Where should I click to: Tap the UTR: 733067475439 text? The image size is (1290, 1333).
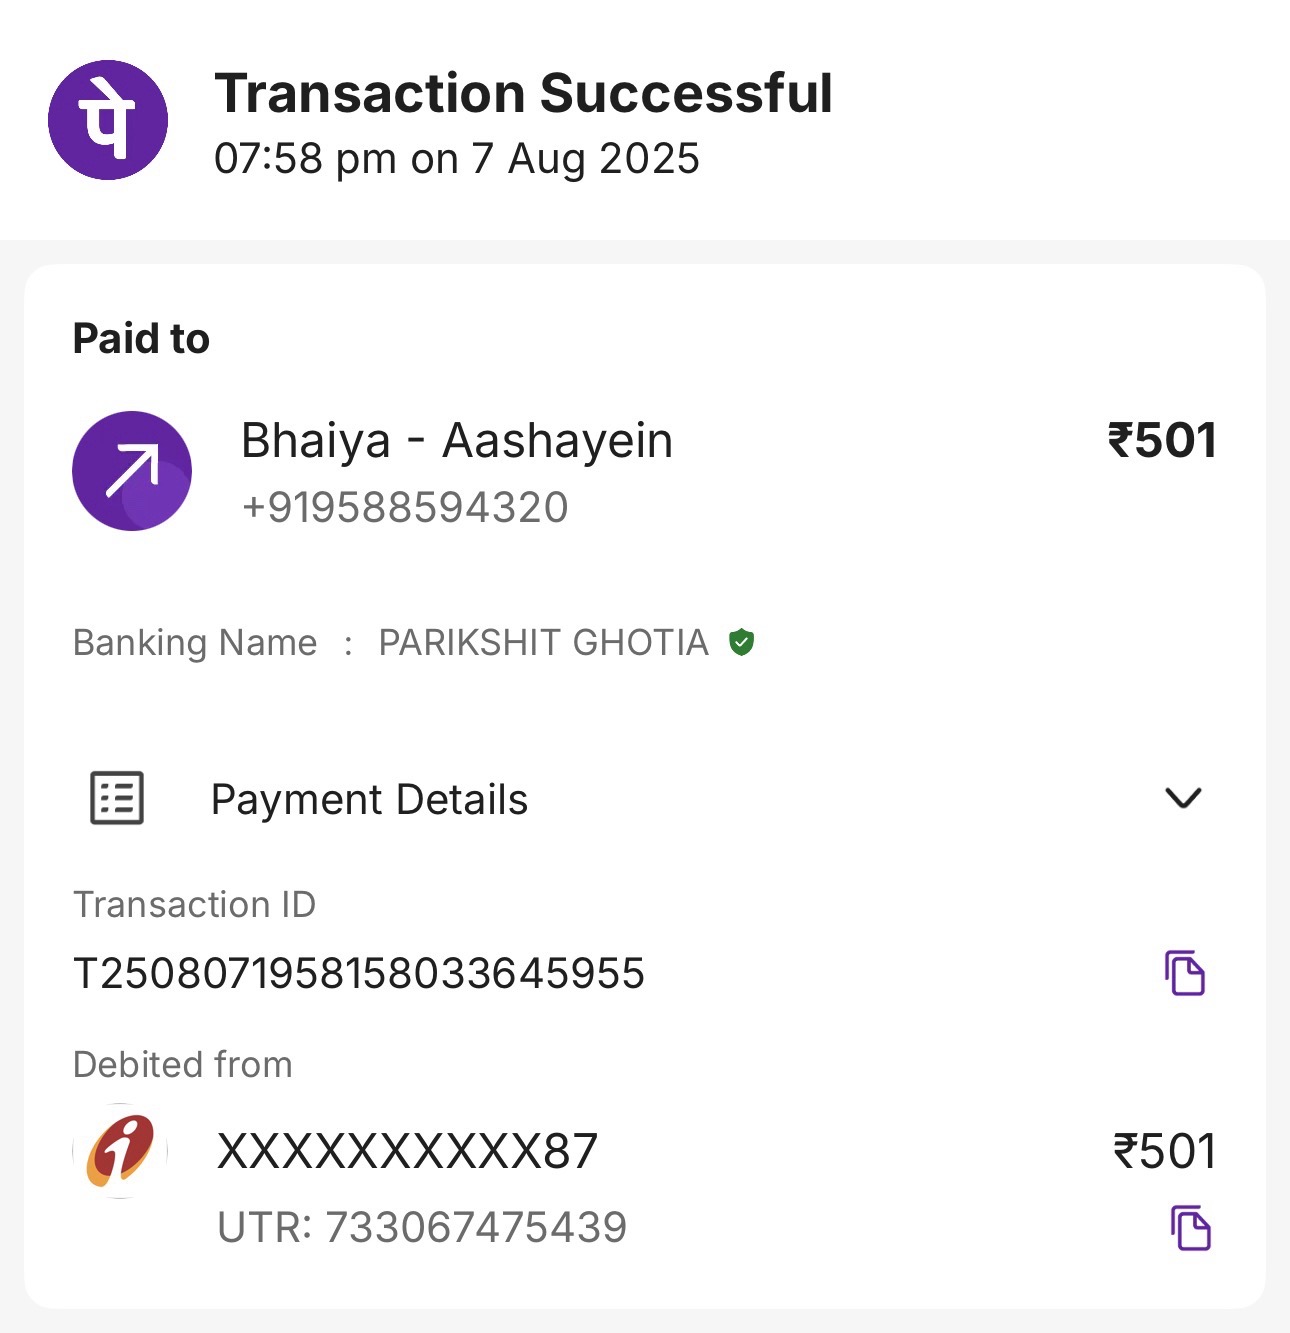coord(422,1227)
